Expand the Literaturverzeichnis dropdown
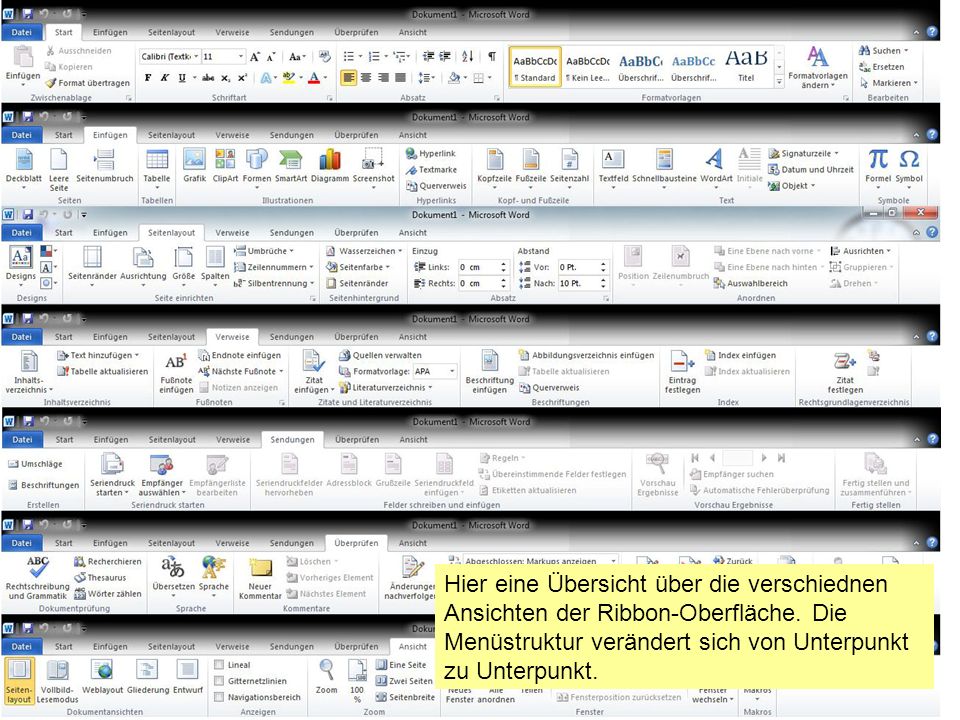This screenshot has height=720, width=960. pos(430,388)
